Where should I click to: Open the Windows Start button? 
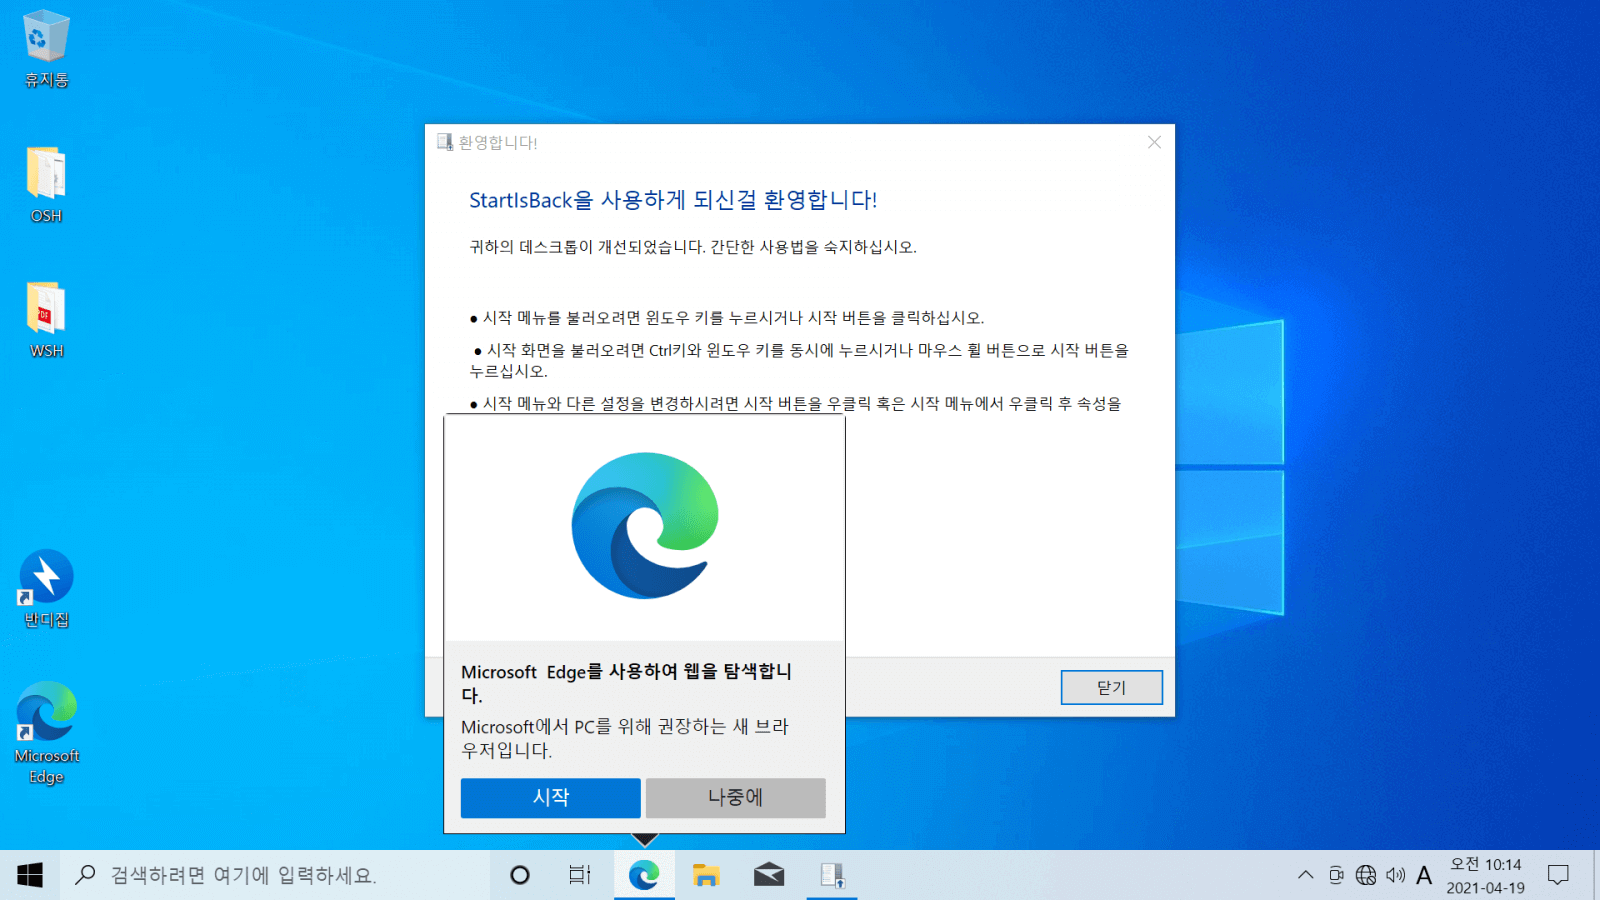(30, 875)
